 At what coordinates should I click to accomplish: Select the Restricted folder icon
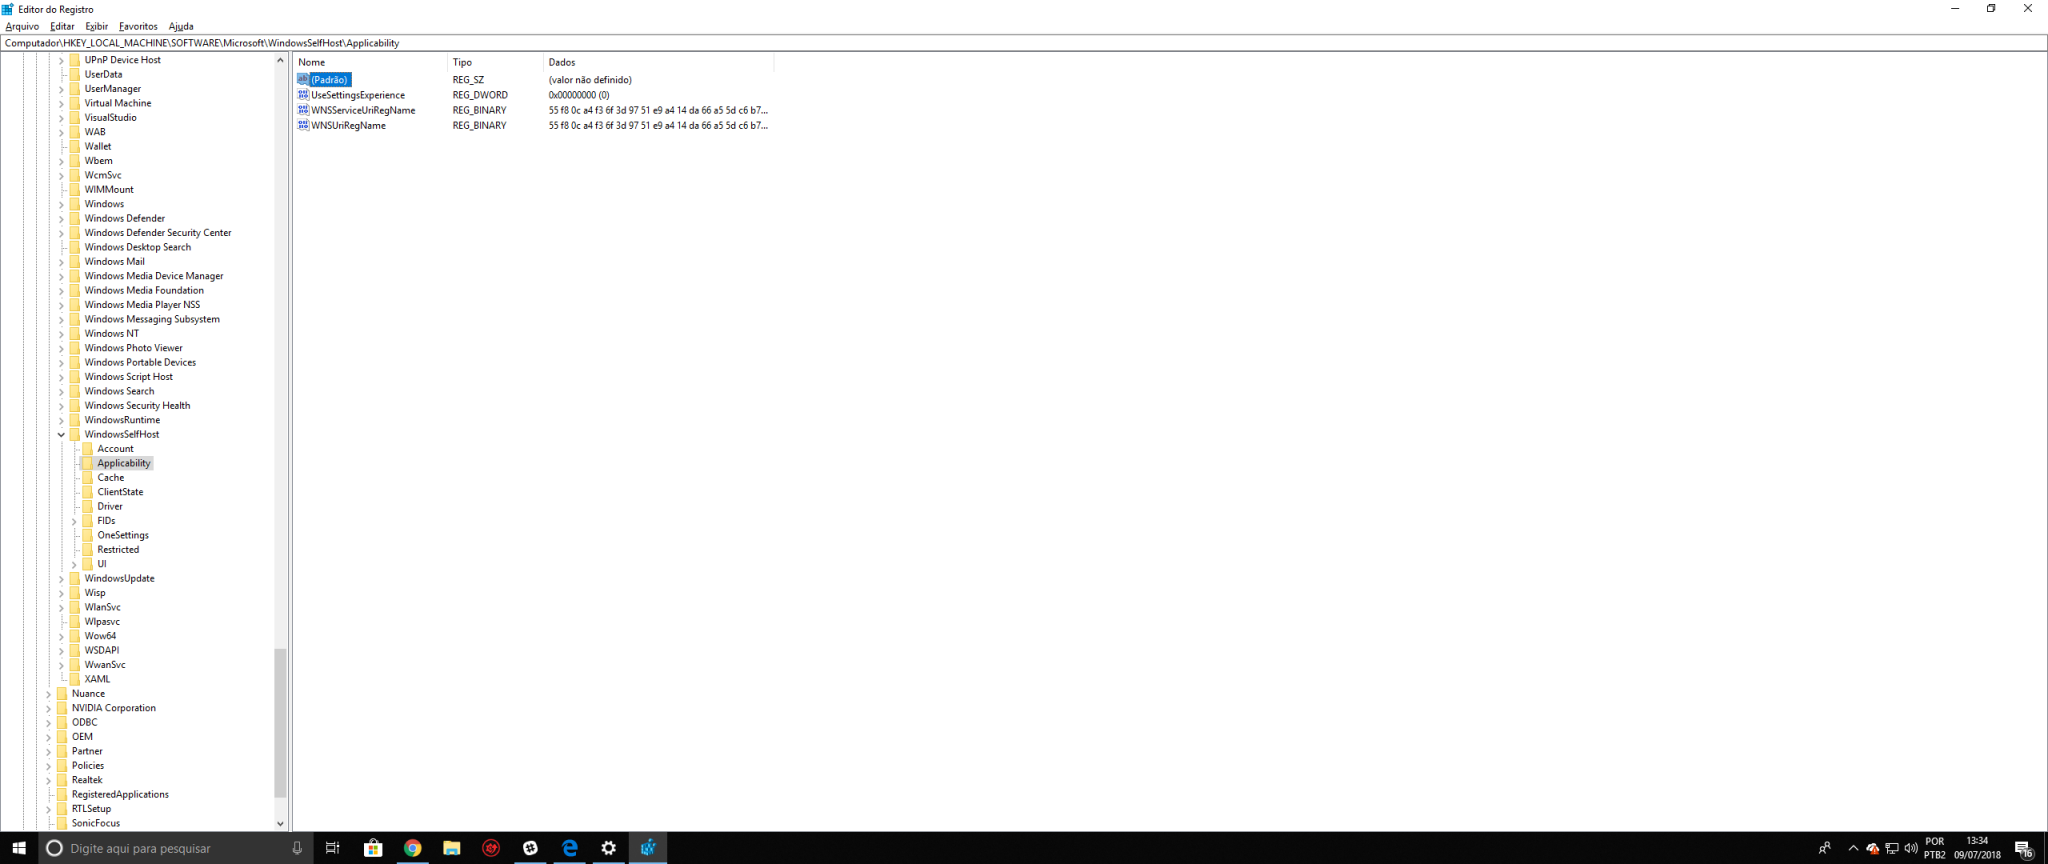click(87, 550)
